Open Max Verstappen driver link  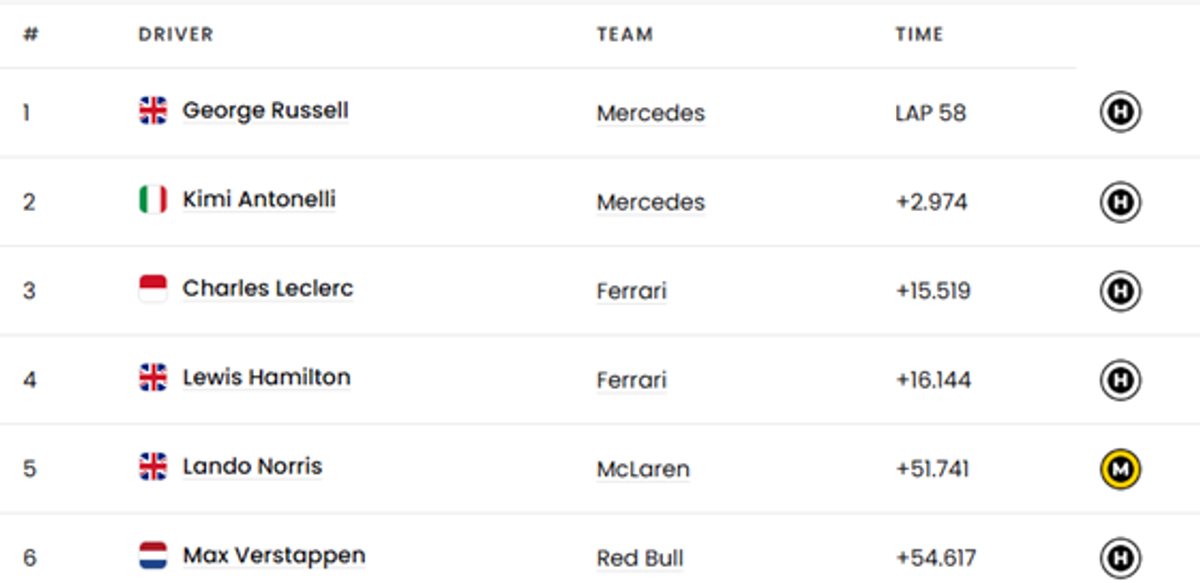(x=274, y=555)
